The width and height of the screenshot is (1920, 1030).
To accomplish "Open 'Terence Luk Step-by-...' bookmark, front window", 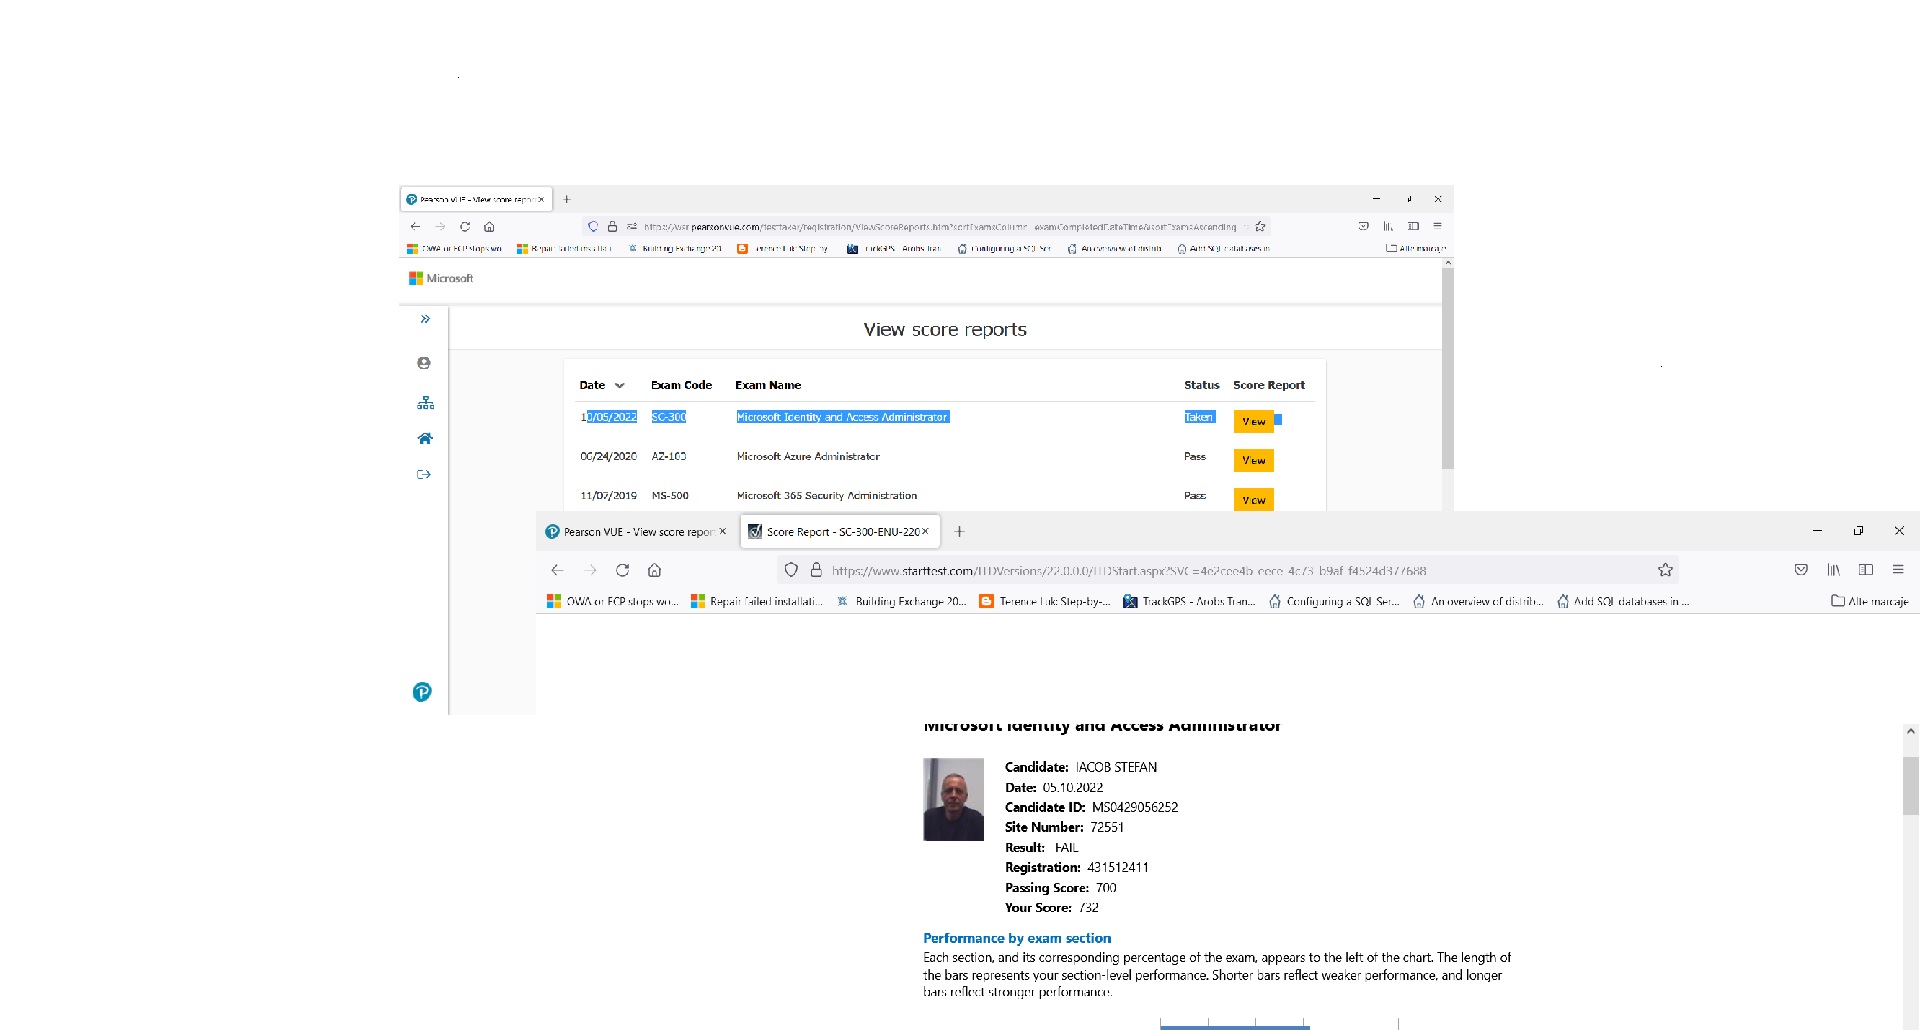I will [1044, 601].
